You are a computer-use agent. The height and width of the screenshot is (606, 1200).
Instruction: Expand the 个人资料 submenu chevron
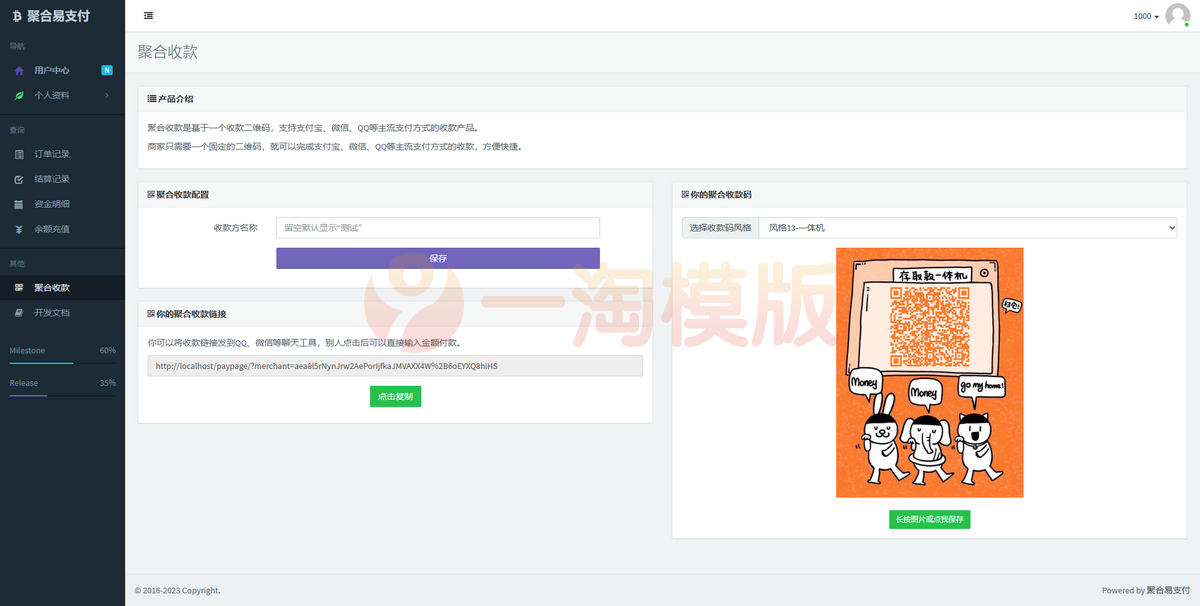(107, 96)
